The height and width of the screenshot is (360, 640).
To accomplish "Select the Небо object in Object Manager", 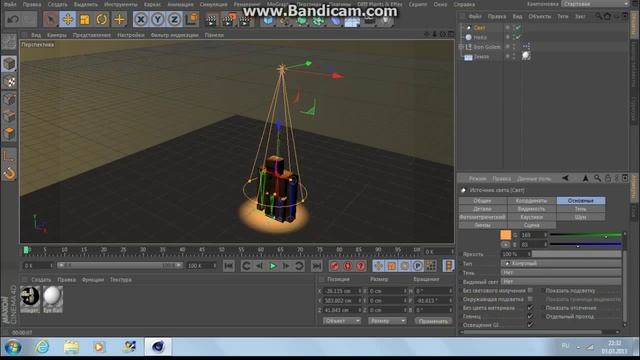I will tap(480, 38).
